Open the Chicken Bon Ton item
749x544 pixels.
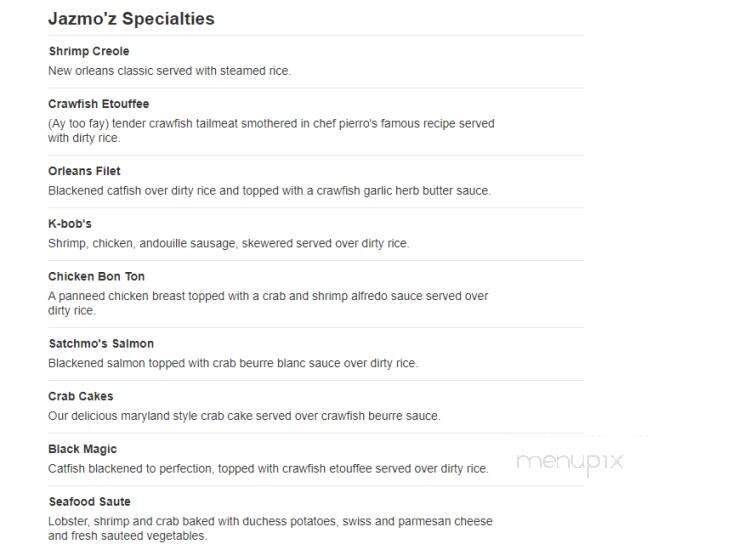click(x=96, y=277)
